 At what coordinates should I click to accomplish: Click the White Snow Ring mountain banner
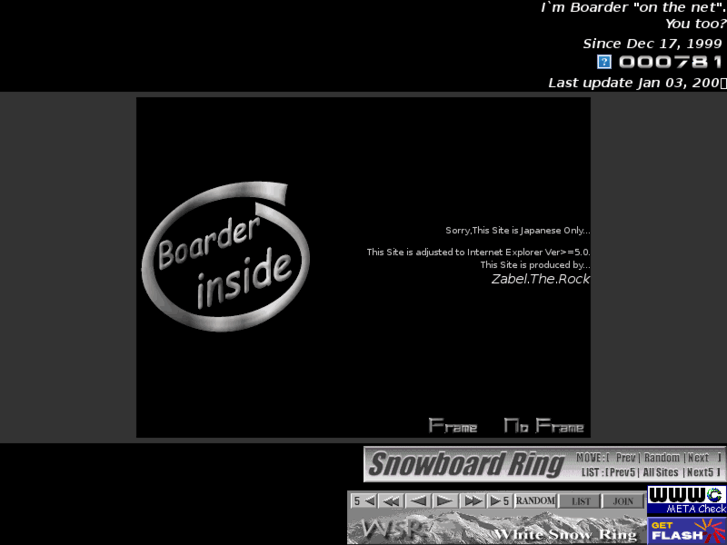click(x=497, y=527)
